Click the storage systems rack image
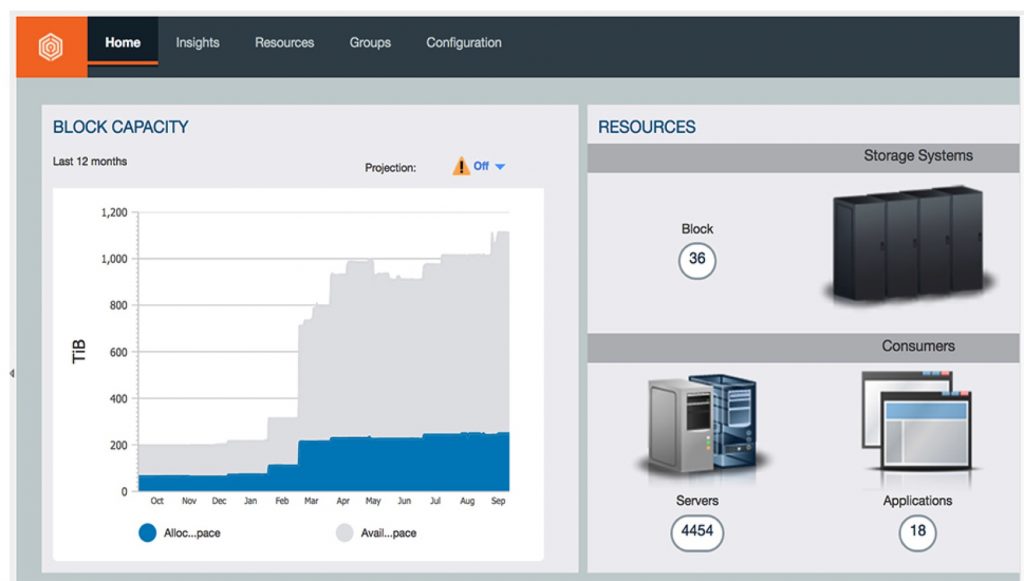This screenshot has width=1024, height=581. tap(911, 243)
